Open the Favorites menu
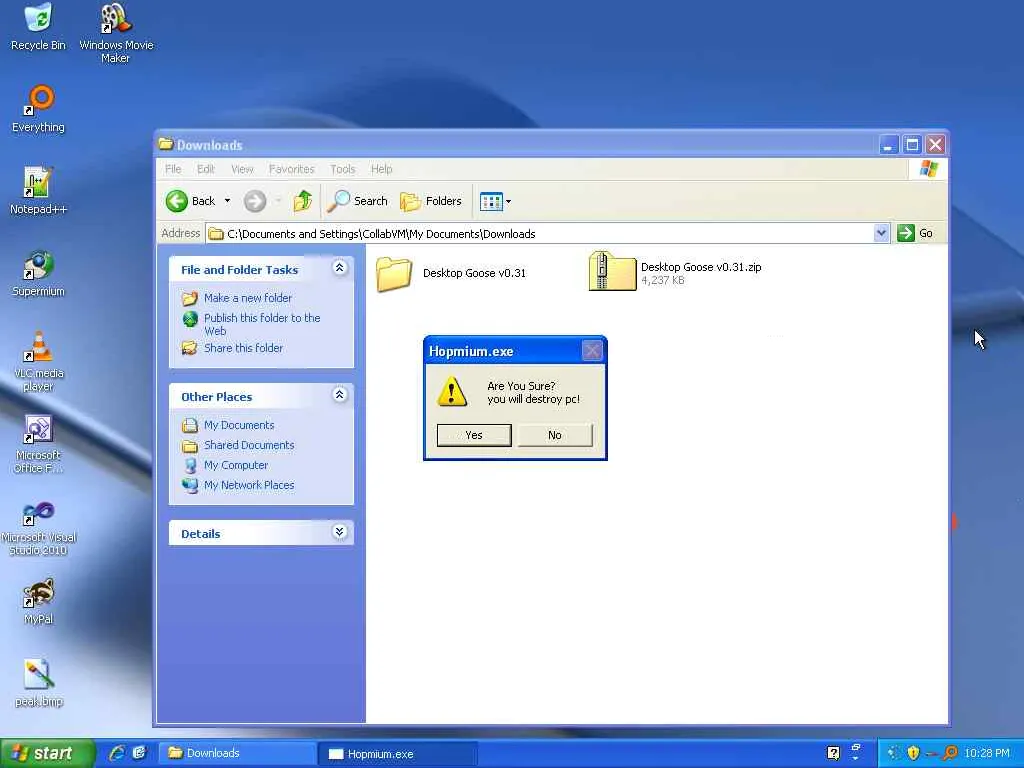This screenshot has height=768, width=1024. (292, 169)
